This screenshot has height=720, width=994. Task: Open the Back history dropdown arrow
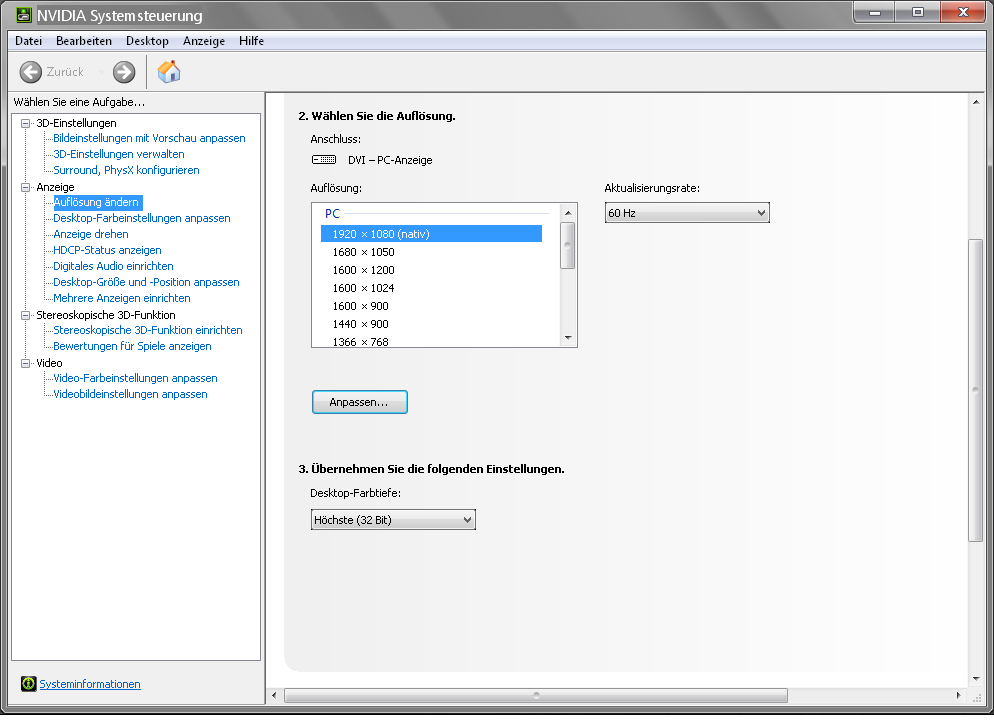coord(101,72)
